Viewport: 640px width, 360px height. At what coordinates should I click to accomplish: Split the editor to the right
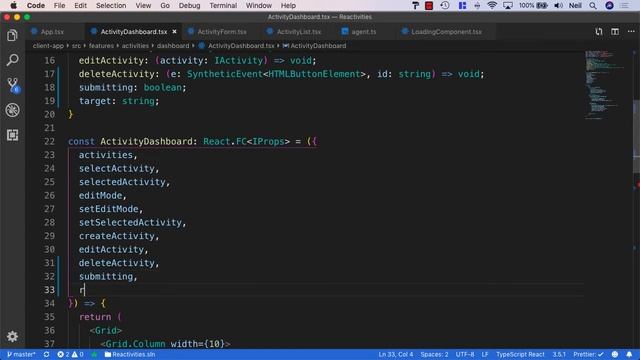click(615, 31)
